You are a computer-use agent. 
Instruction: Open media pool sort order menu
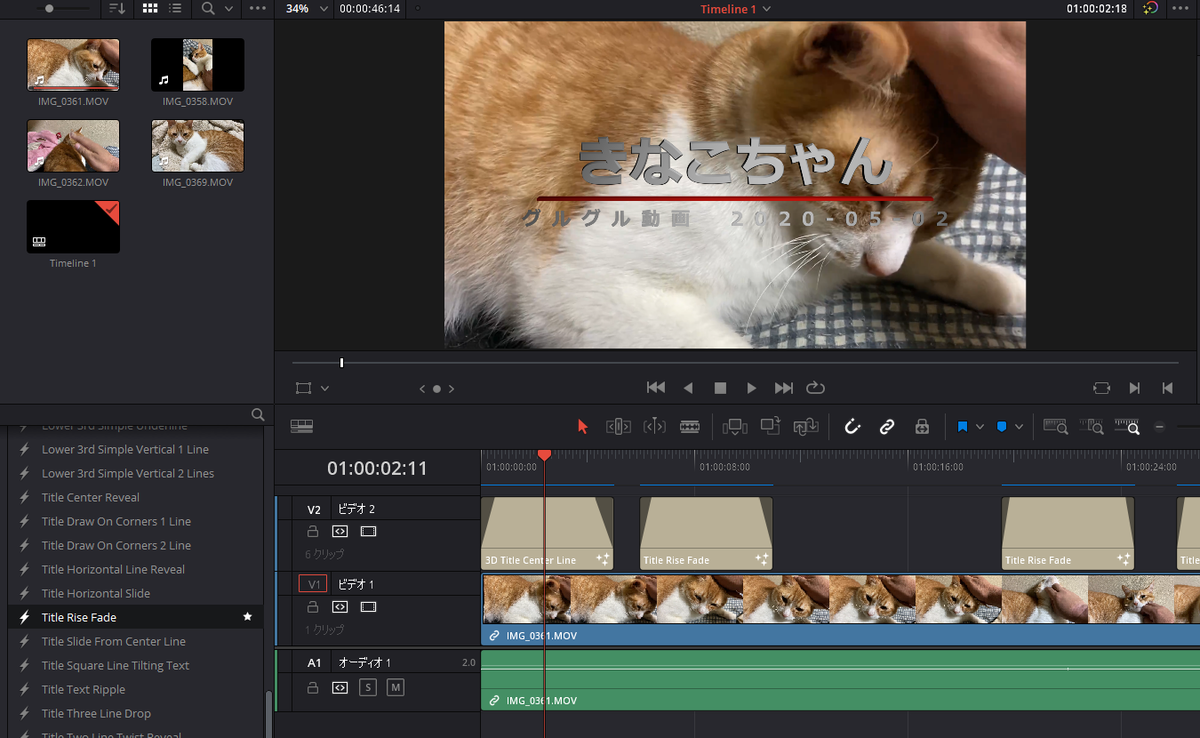[x=117, y=8]
